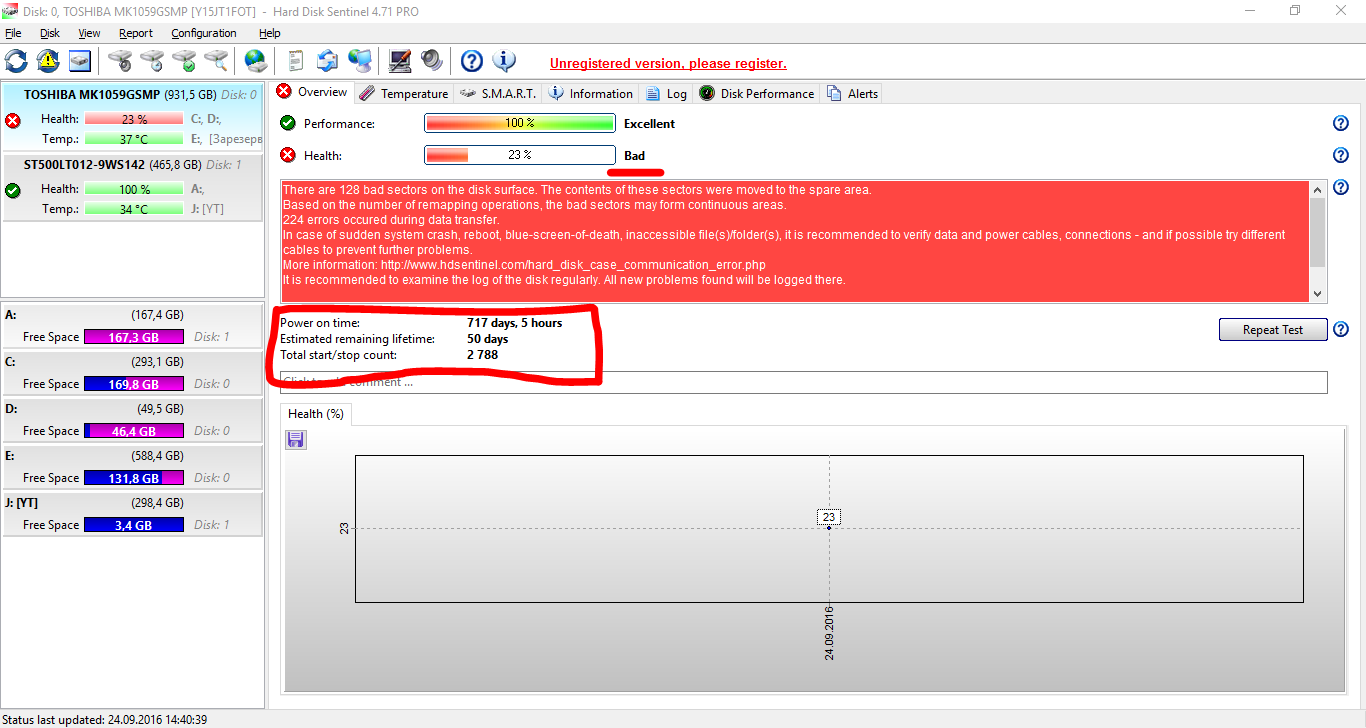Click the help icon beside Health row
This screenshot has width=1366, height=728.
1341,156
